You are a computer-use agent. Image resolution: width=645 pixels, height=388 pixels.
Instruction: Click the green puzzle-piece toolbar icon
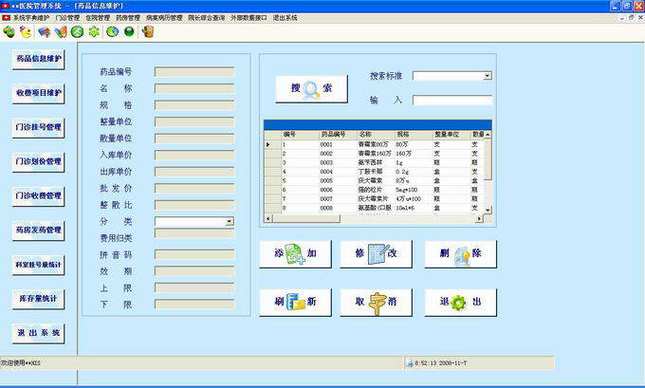(x=95, y=32)
